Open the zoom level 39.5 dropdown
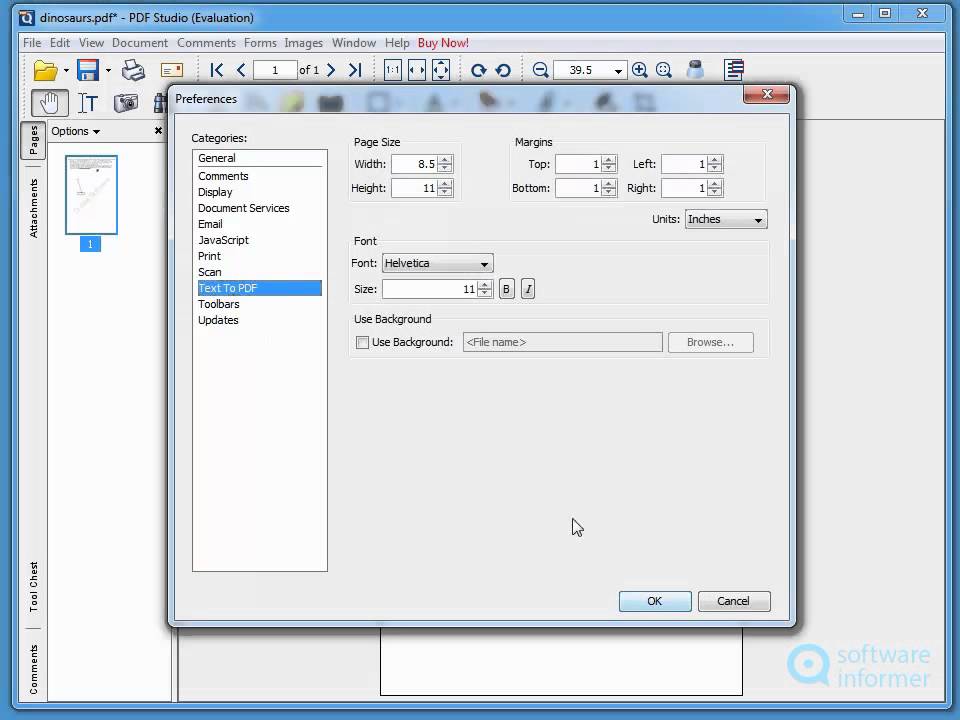Viewport: 960px width, 720px height. click(x=618, y=71)
